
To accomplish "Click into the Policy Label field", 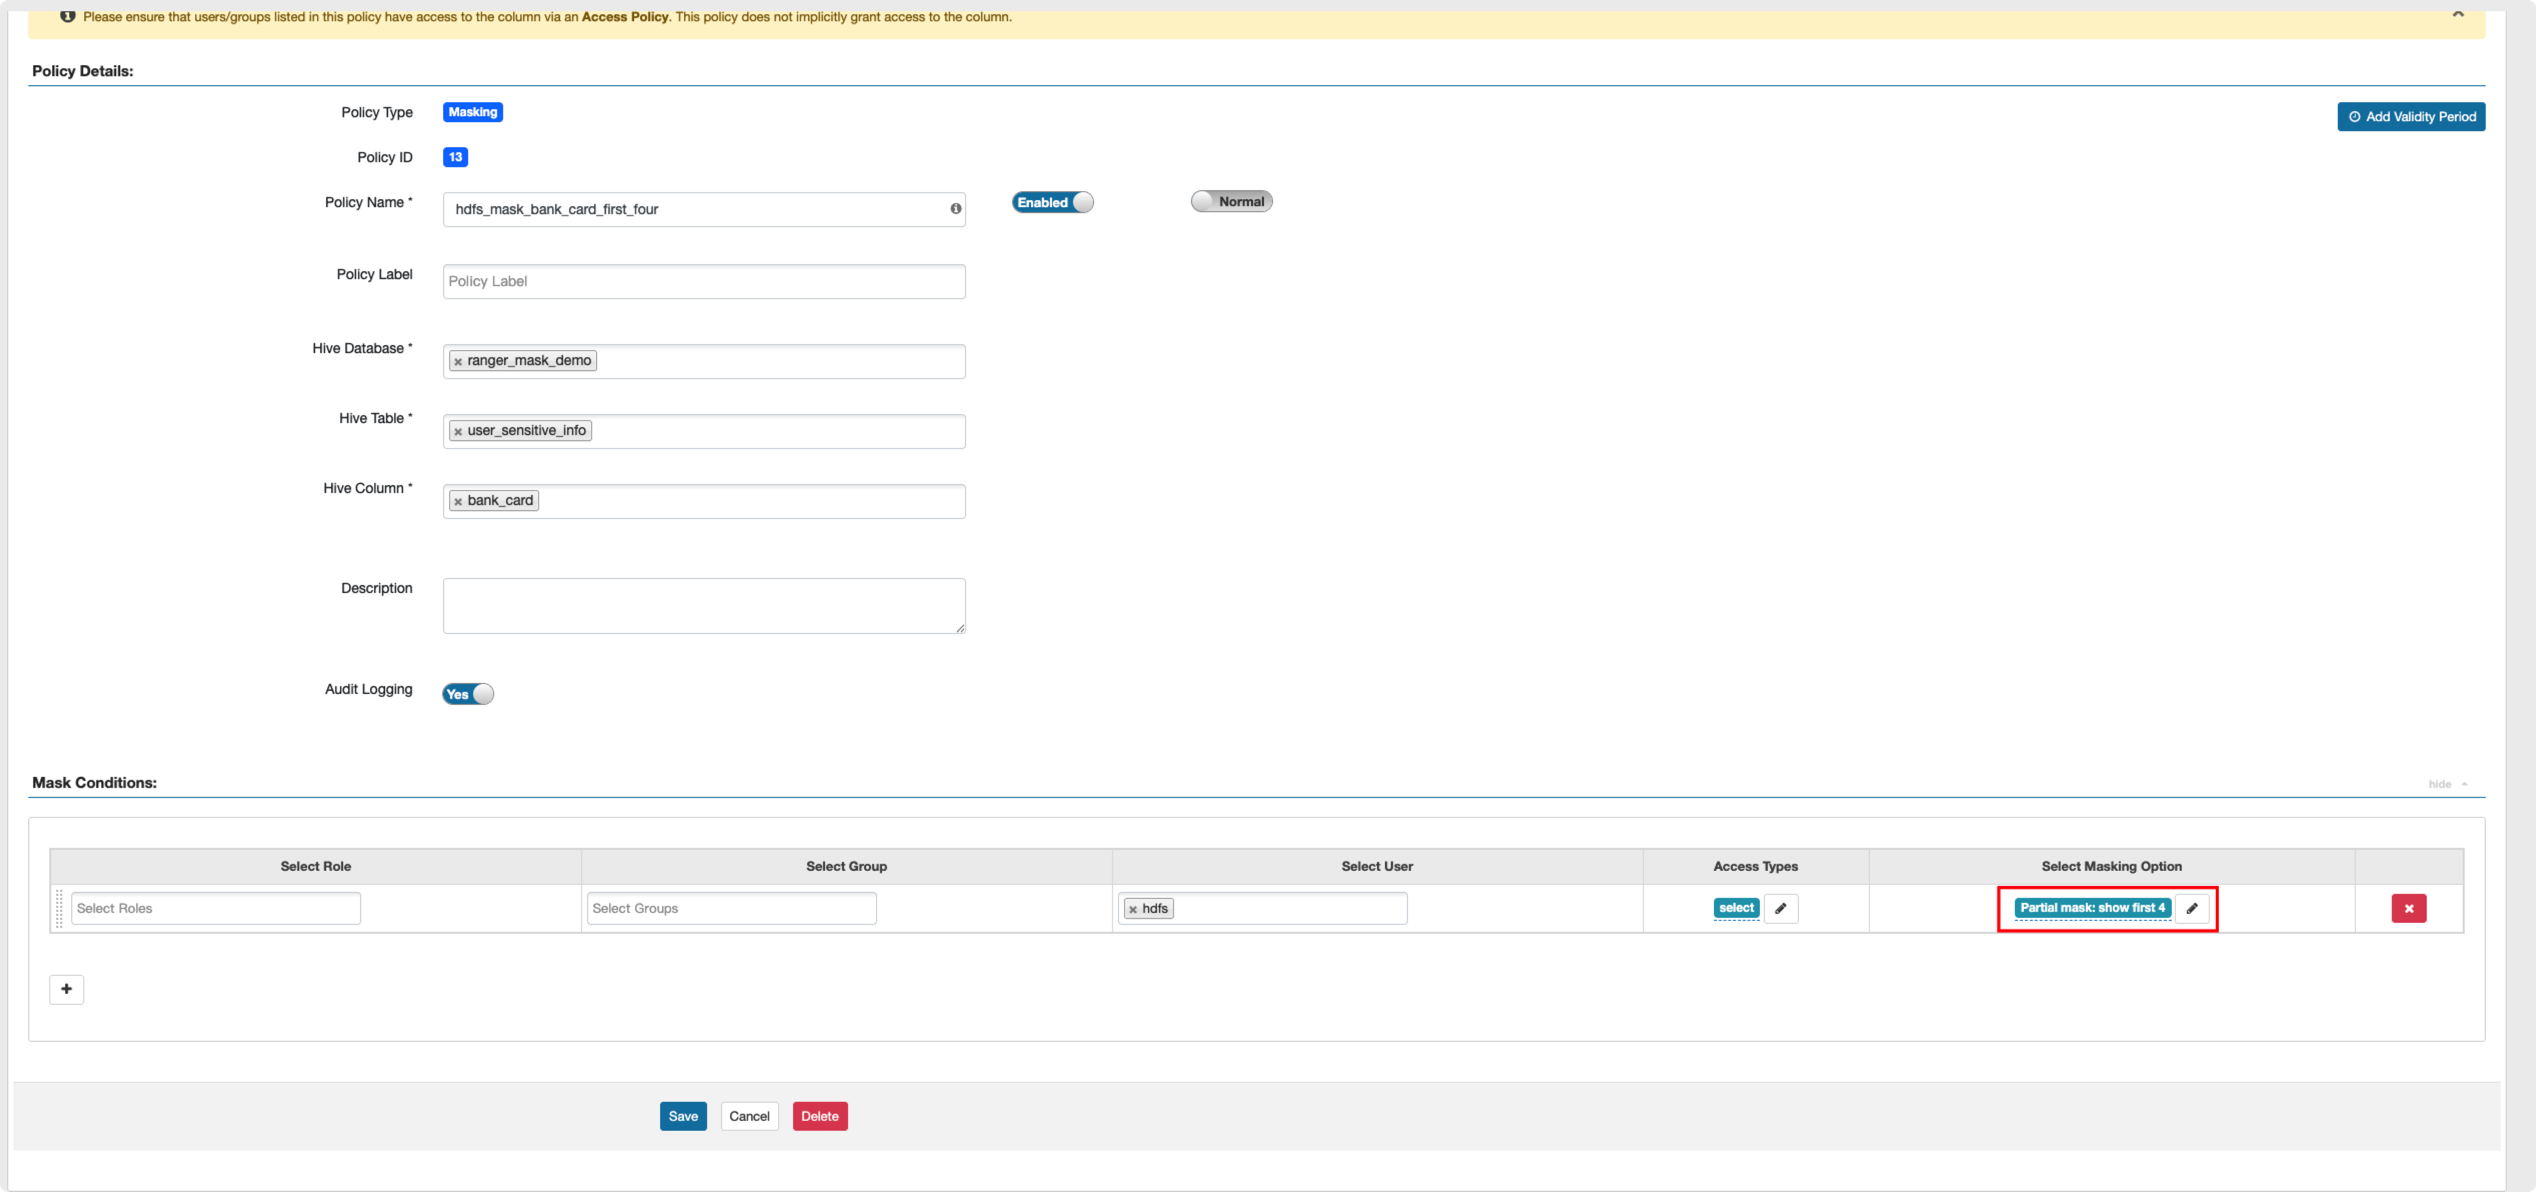I will click(x=703, y=281).
